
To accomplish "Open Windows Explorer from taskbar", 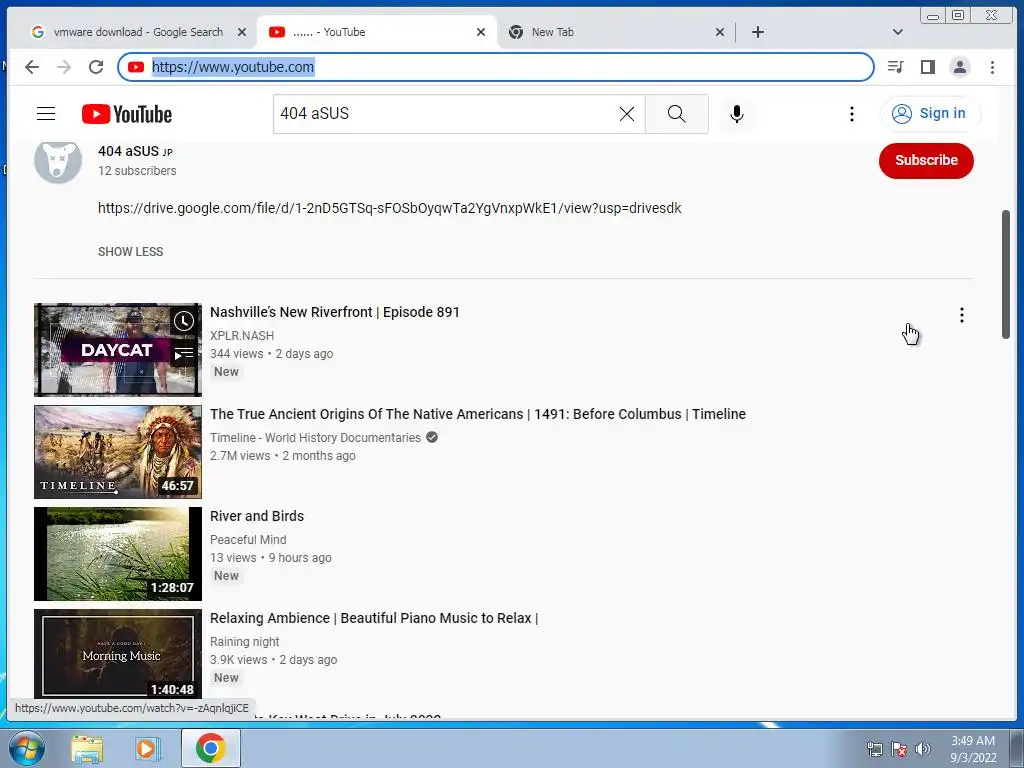I will click(87, 749).
